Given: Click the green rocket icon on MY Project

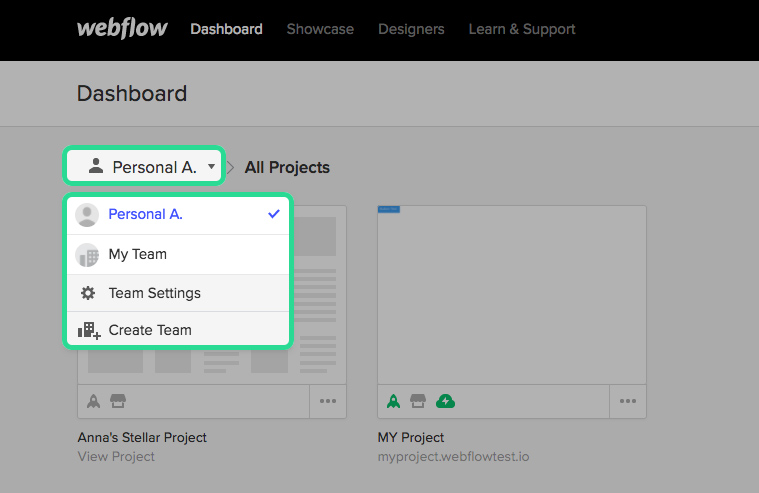Looking at the screenshot, I should (x=394, y=401).
